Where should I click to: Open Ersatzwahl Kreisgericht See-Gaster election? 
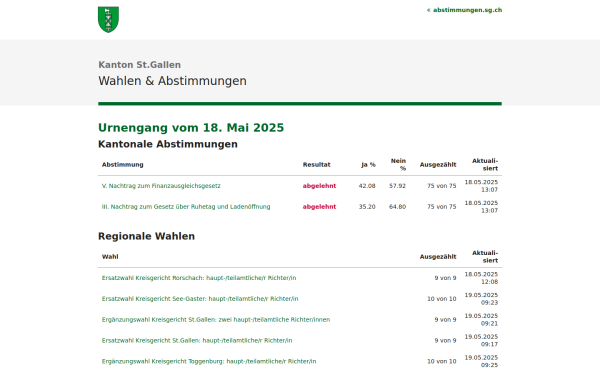click(x=200, y=299)
